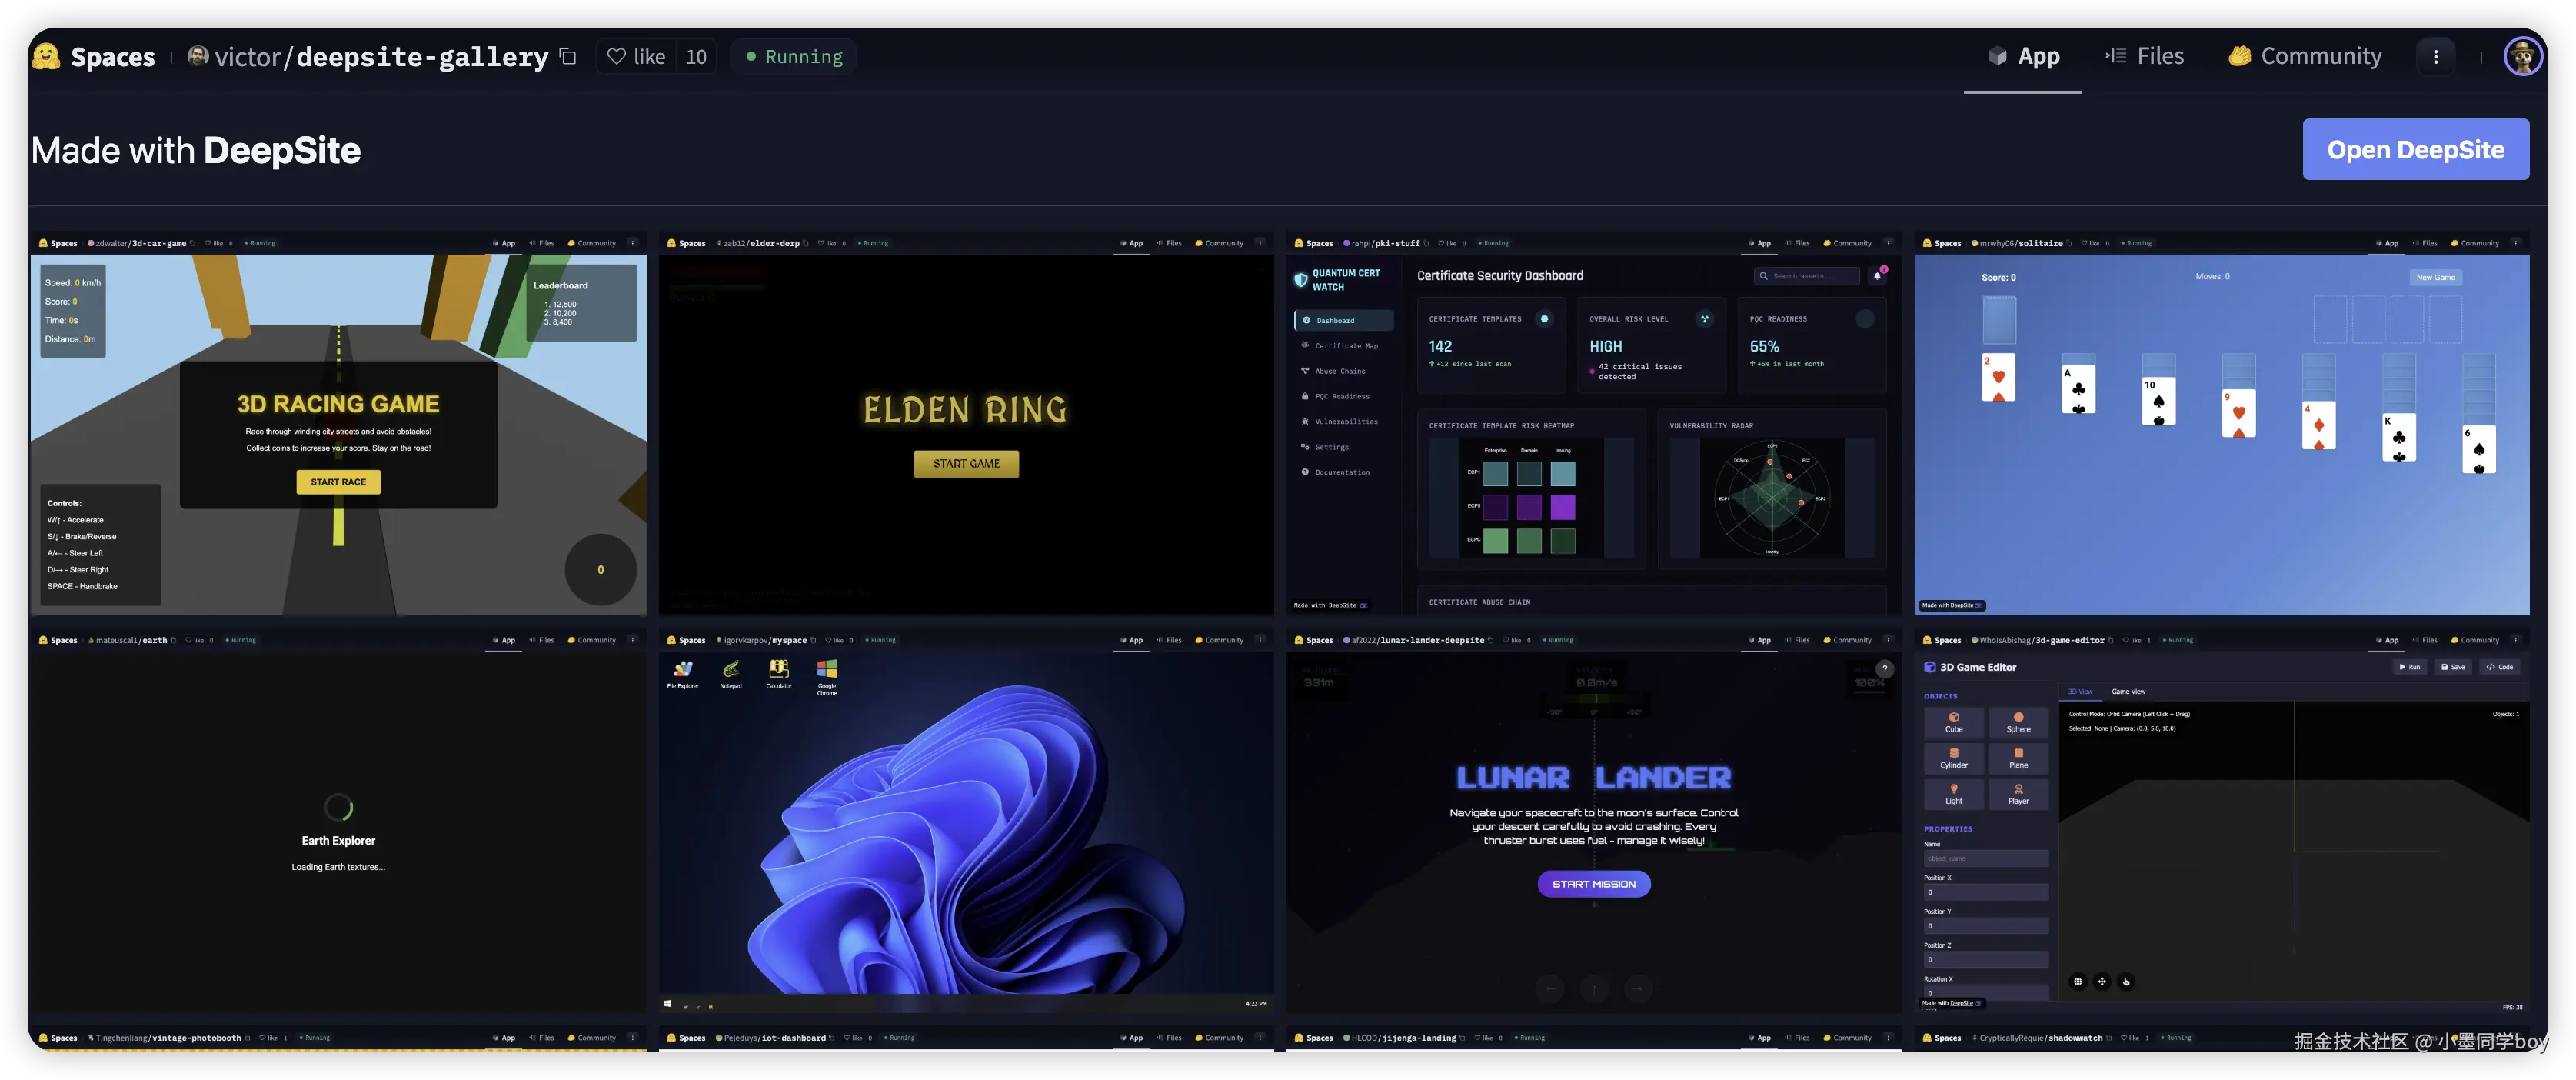Open the three-dot options menu
Image resolution: width=2576 pixels, height=1080 pixels.
pyautogui.click(x=2435, y=57)
